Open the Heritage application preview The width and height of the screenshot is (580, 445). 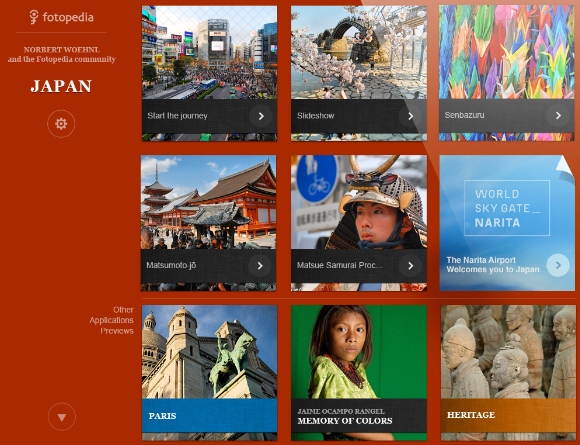click(508, 372)
